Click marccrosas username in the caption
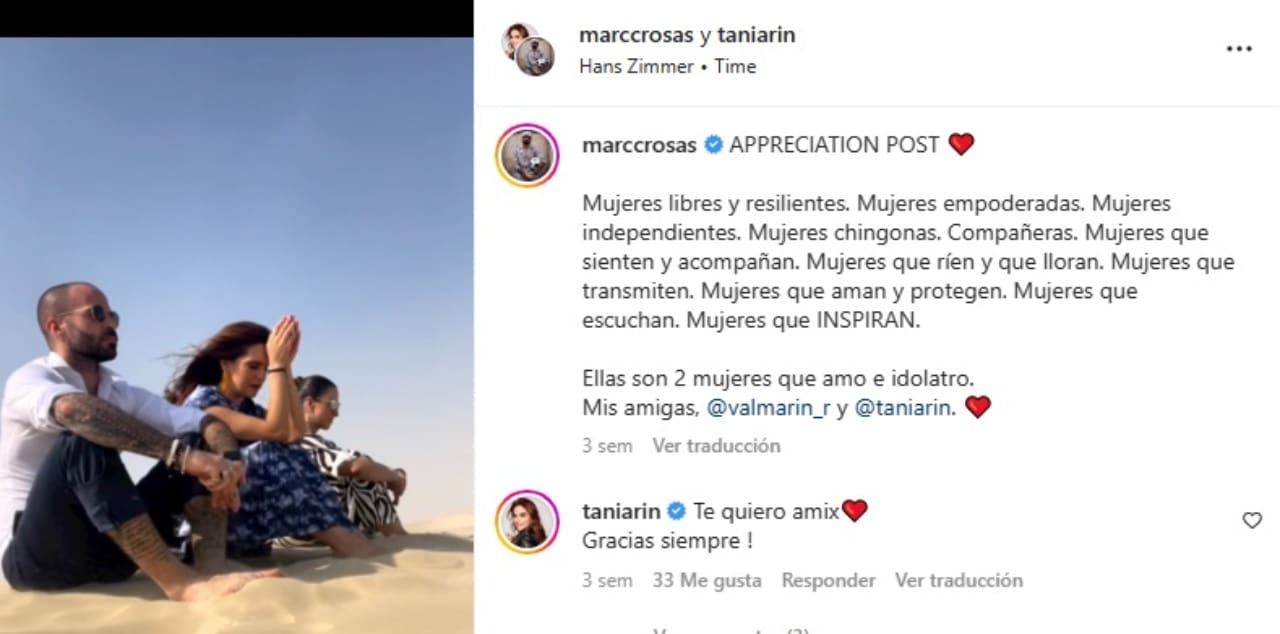 639,145
